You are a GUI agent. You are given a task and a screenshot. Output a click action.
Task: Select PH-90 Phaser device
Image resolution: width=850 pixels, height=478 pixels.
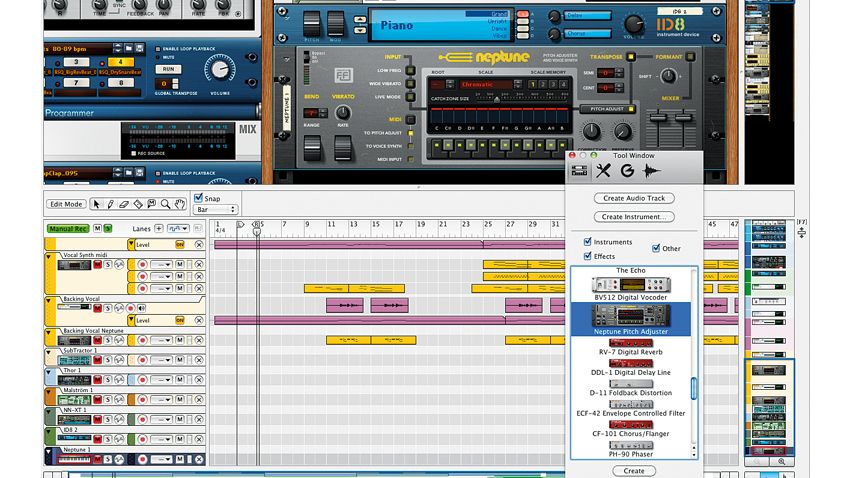[x=631, y=450]
